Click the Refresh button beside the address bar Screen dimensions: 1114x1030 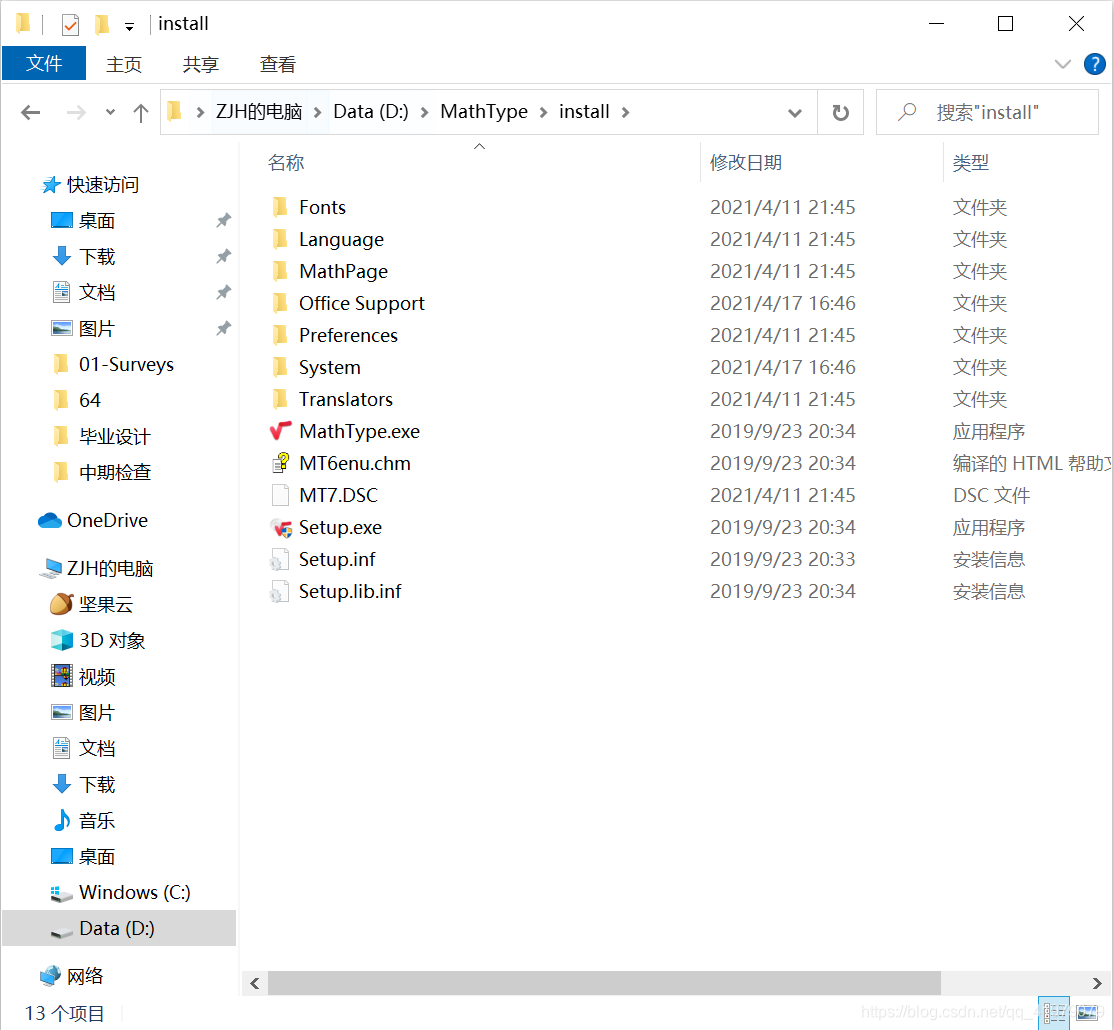(840, 112)
